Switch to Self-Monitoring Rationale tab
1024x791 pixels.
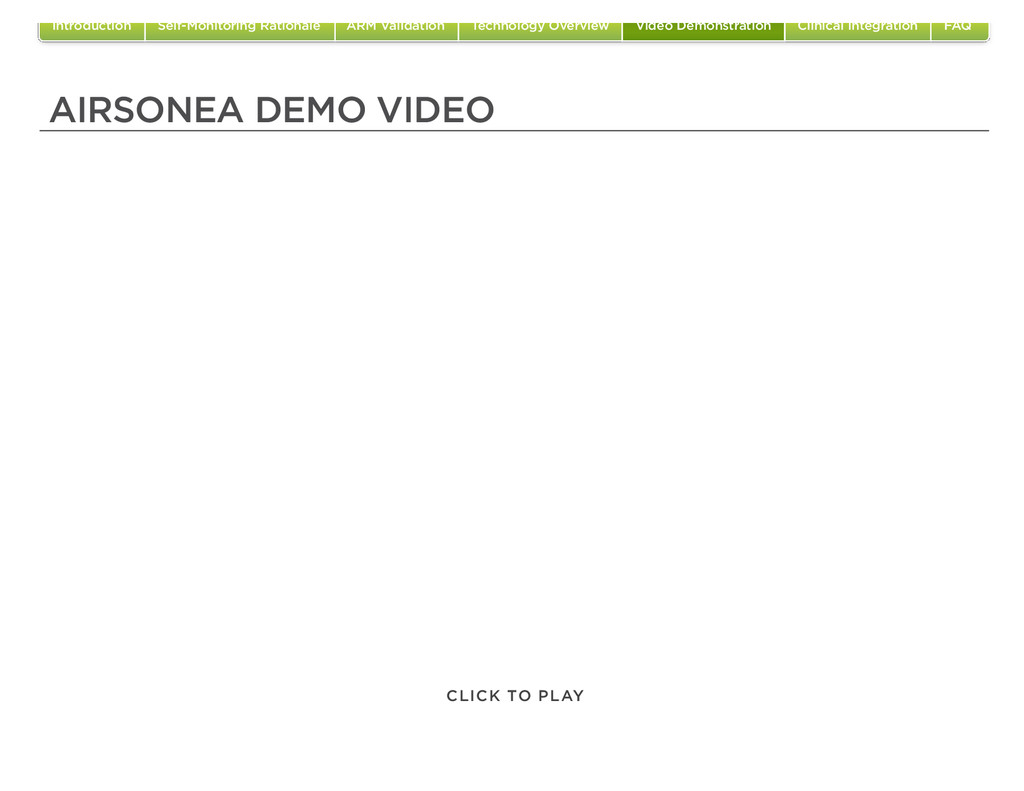point(240,31)
